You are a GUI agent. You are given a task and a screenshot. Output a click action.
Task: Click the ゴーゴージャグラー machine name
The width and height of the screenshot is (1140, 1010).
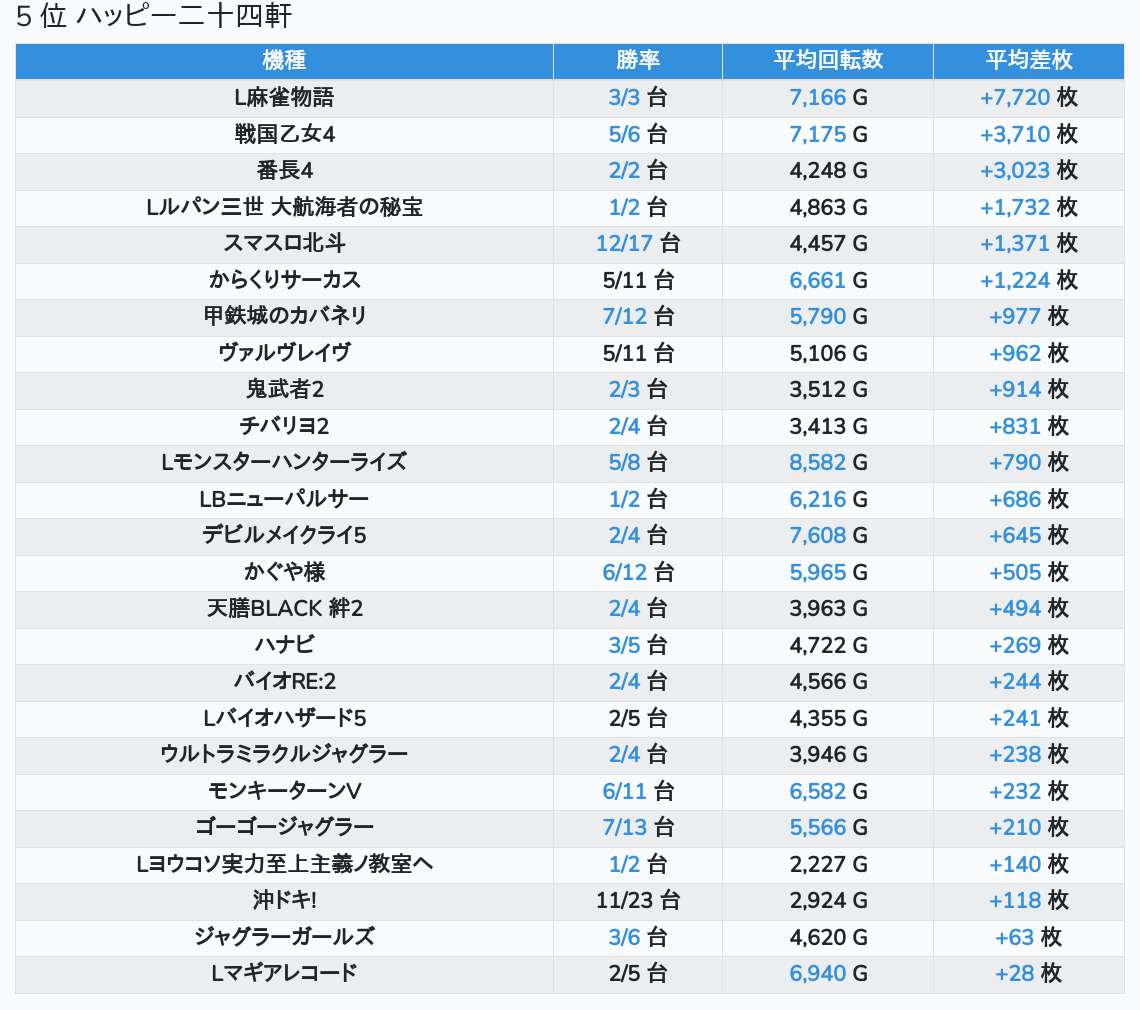(284, 827)
